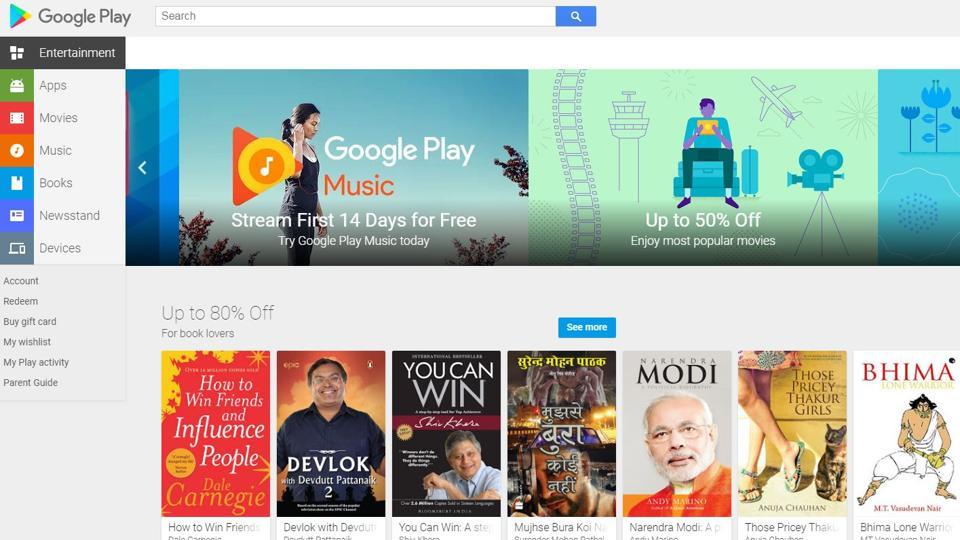This screenshot has width=960, height=540.
Task: Open the Google Play Music banner
Action: 353,167
